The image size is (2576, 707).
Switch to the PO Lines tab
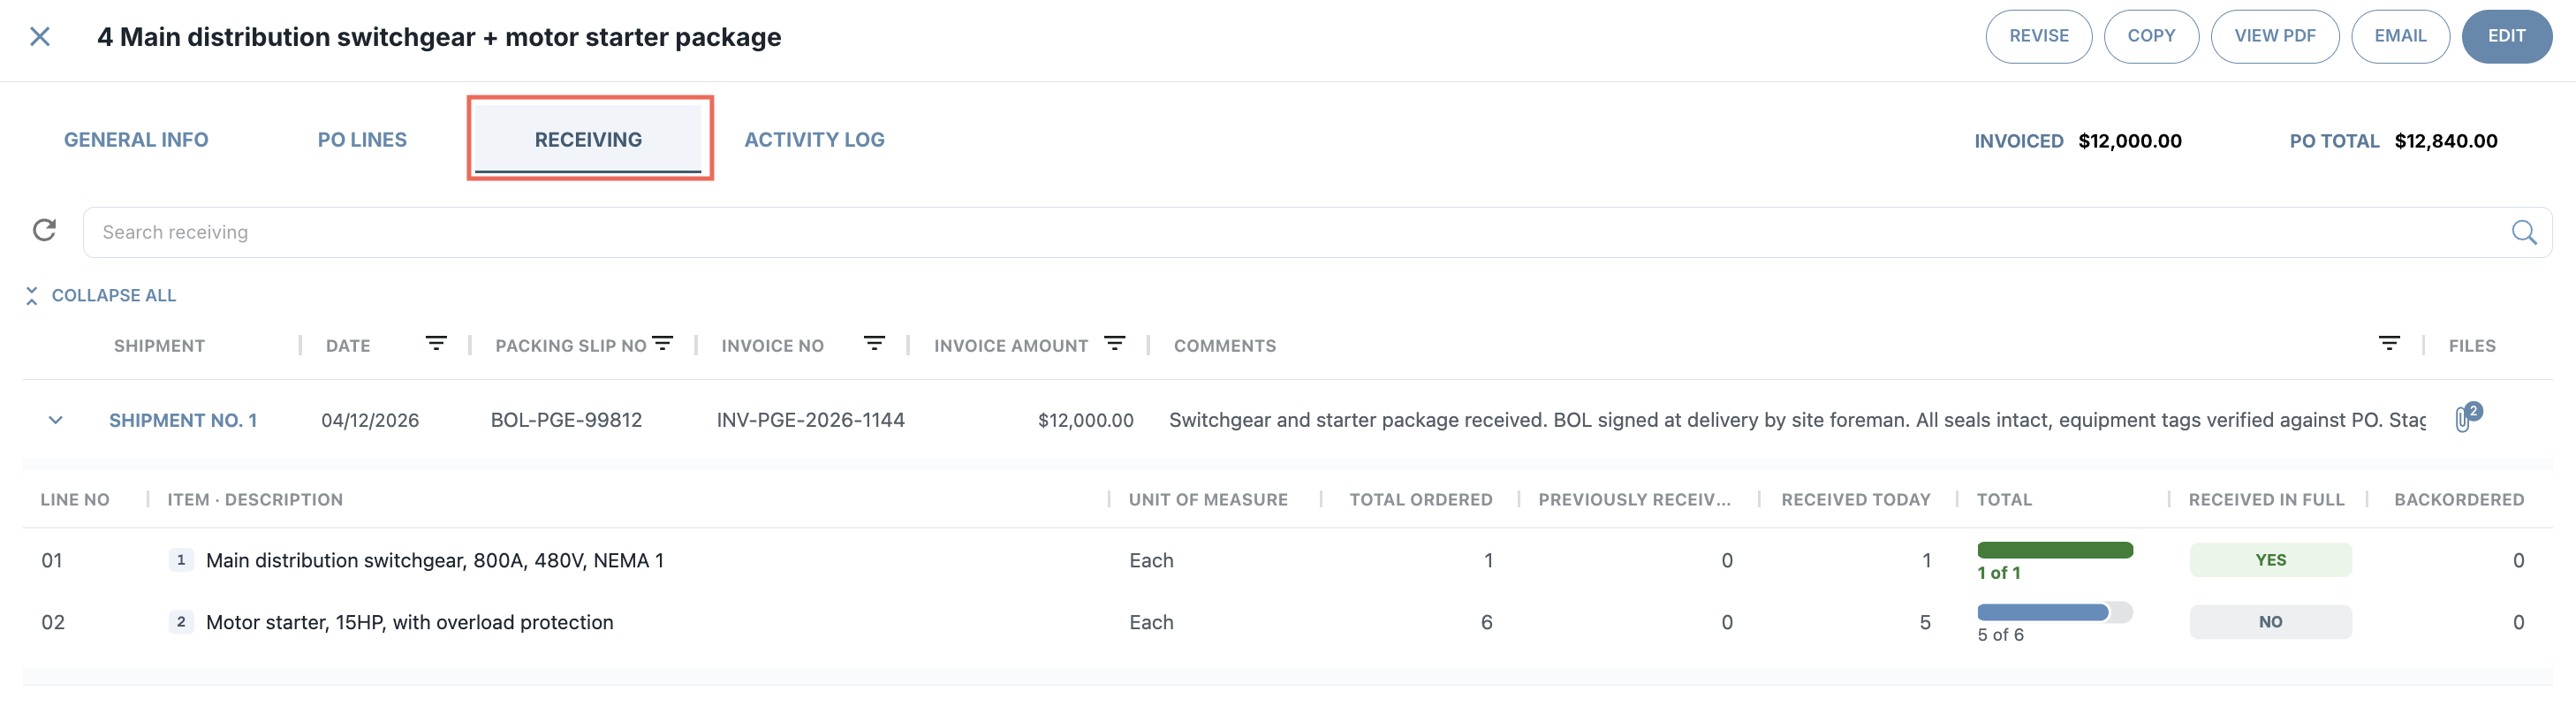pyautogui.click(x=362, y=140)
